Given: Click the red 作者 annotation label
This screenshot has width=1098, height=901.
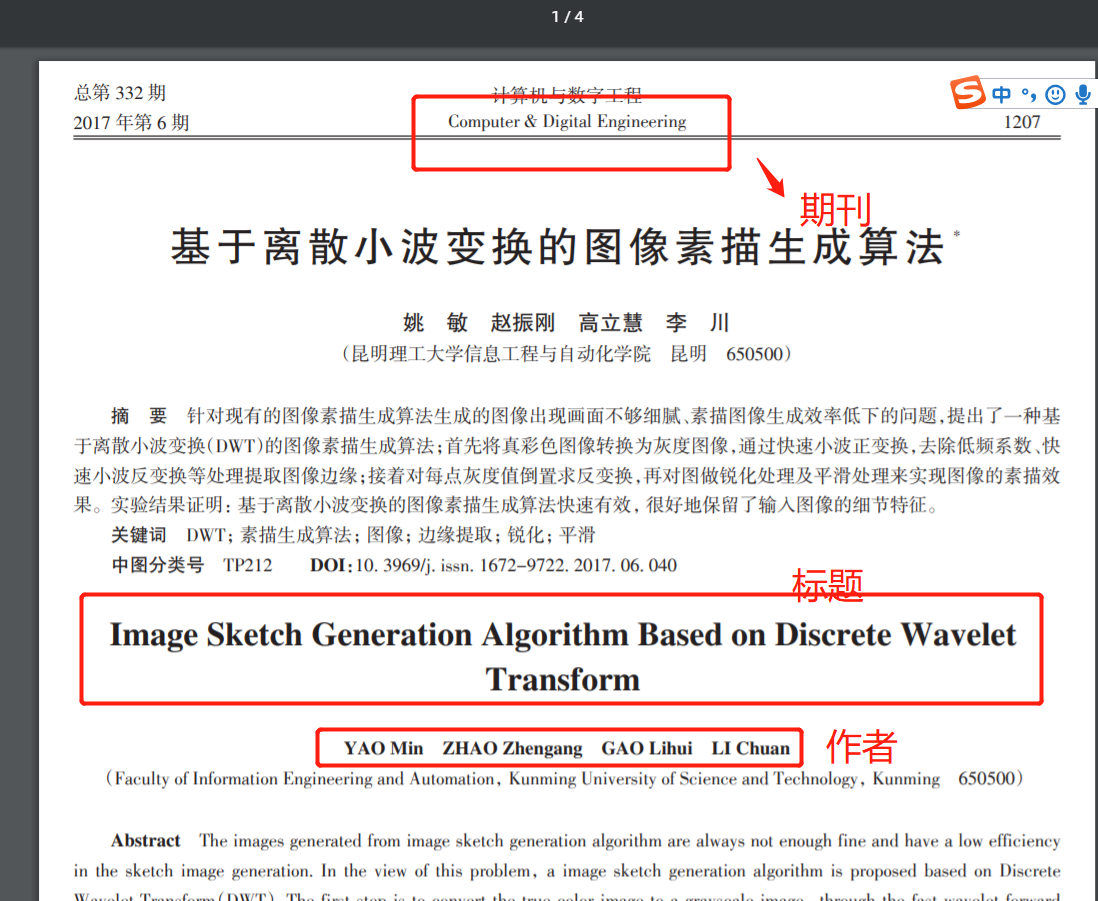Looking at the screenshot, I should click(861, 746).
